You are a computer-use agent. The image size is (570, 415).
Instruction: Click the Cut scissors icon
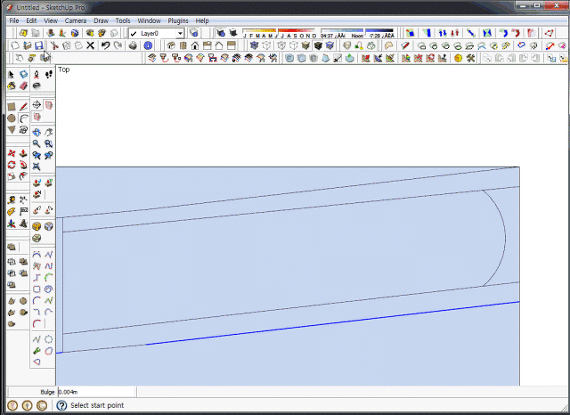point(55,45)
